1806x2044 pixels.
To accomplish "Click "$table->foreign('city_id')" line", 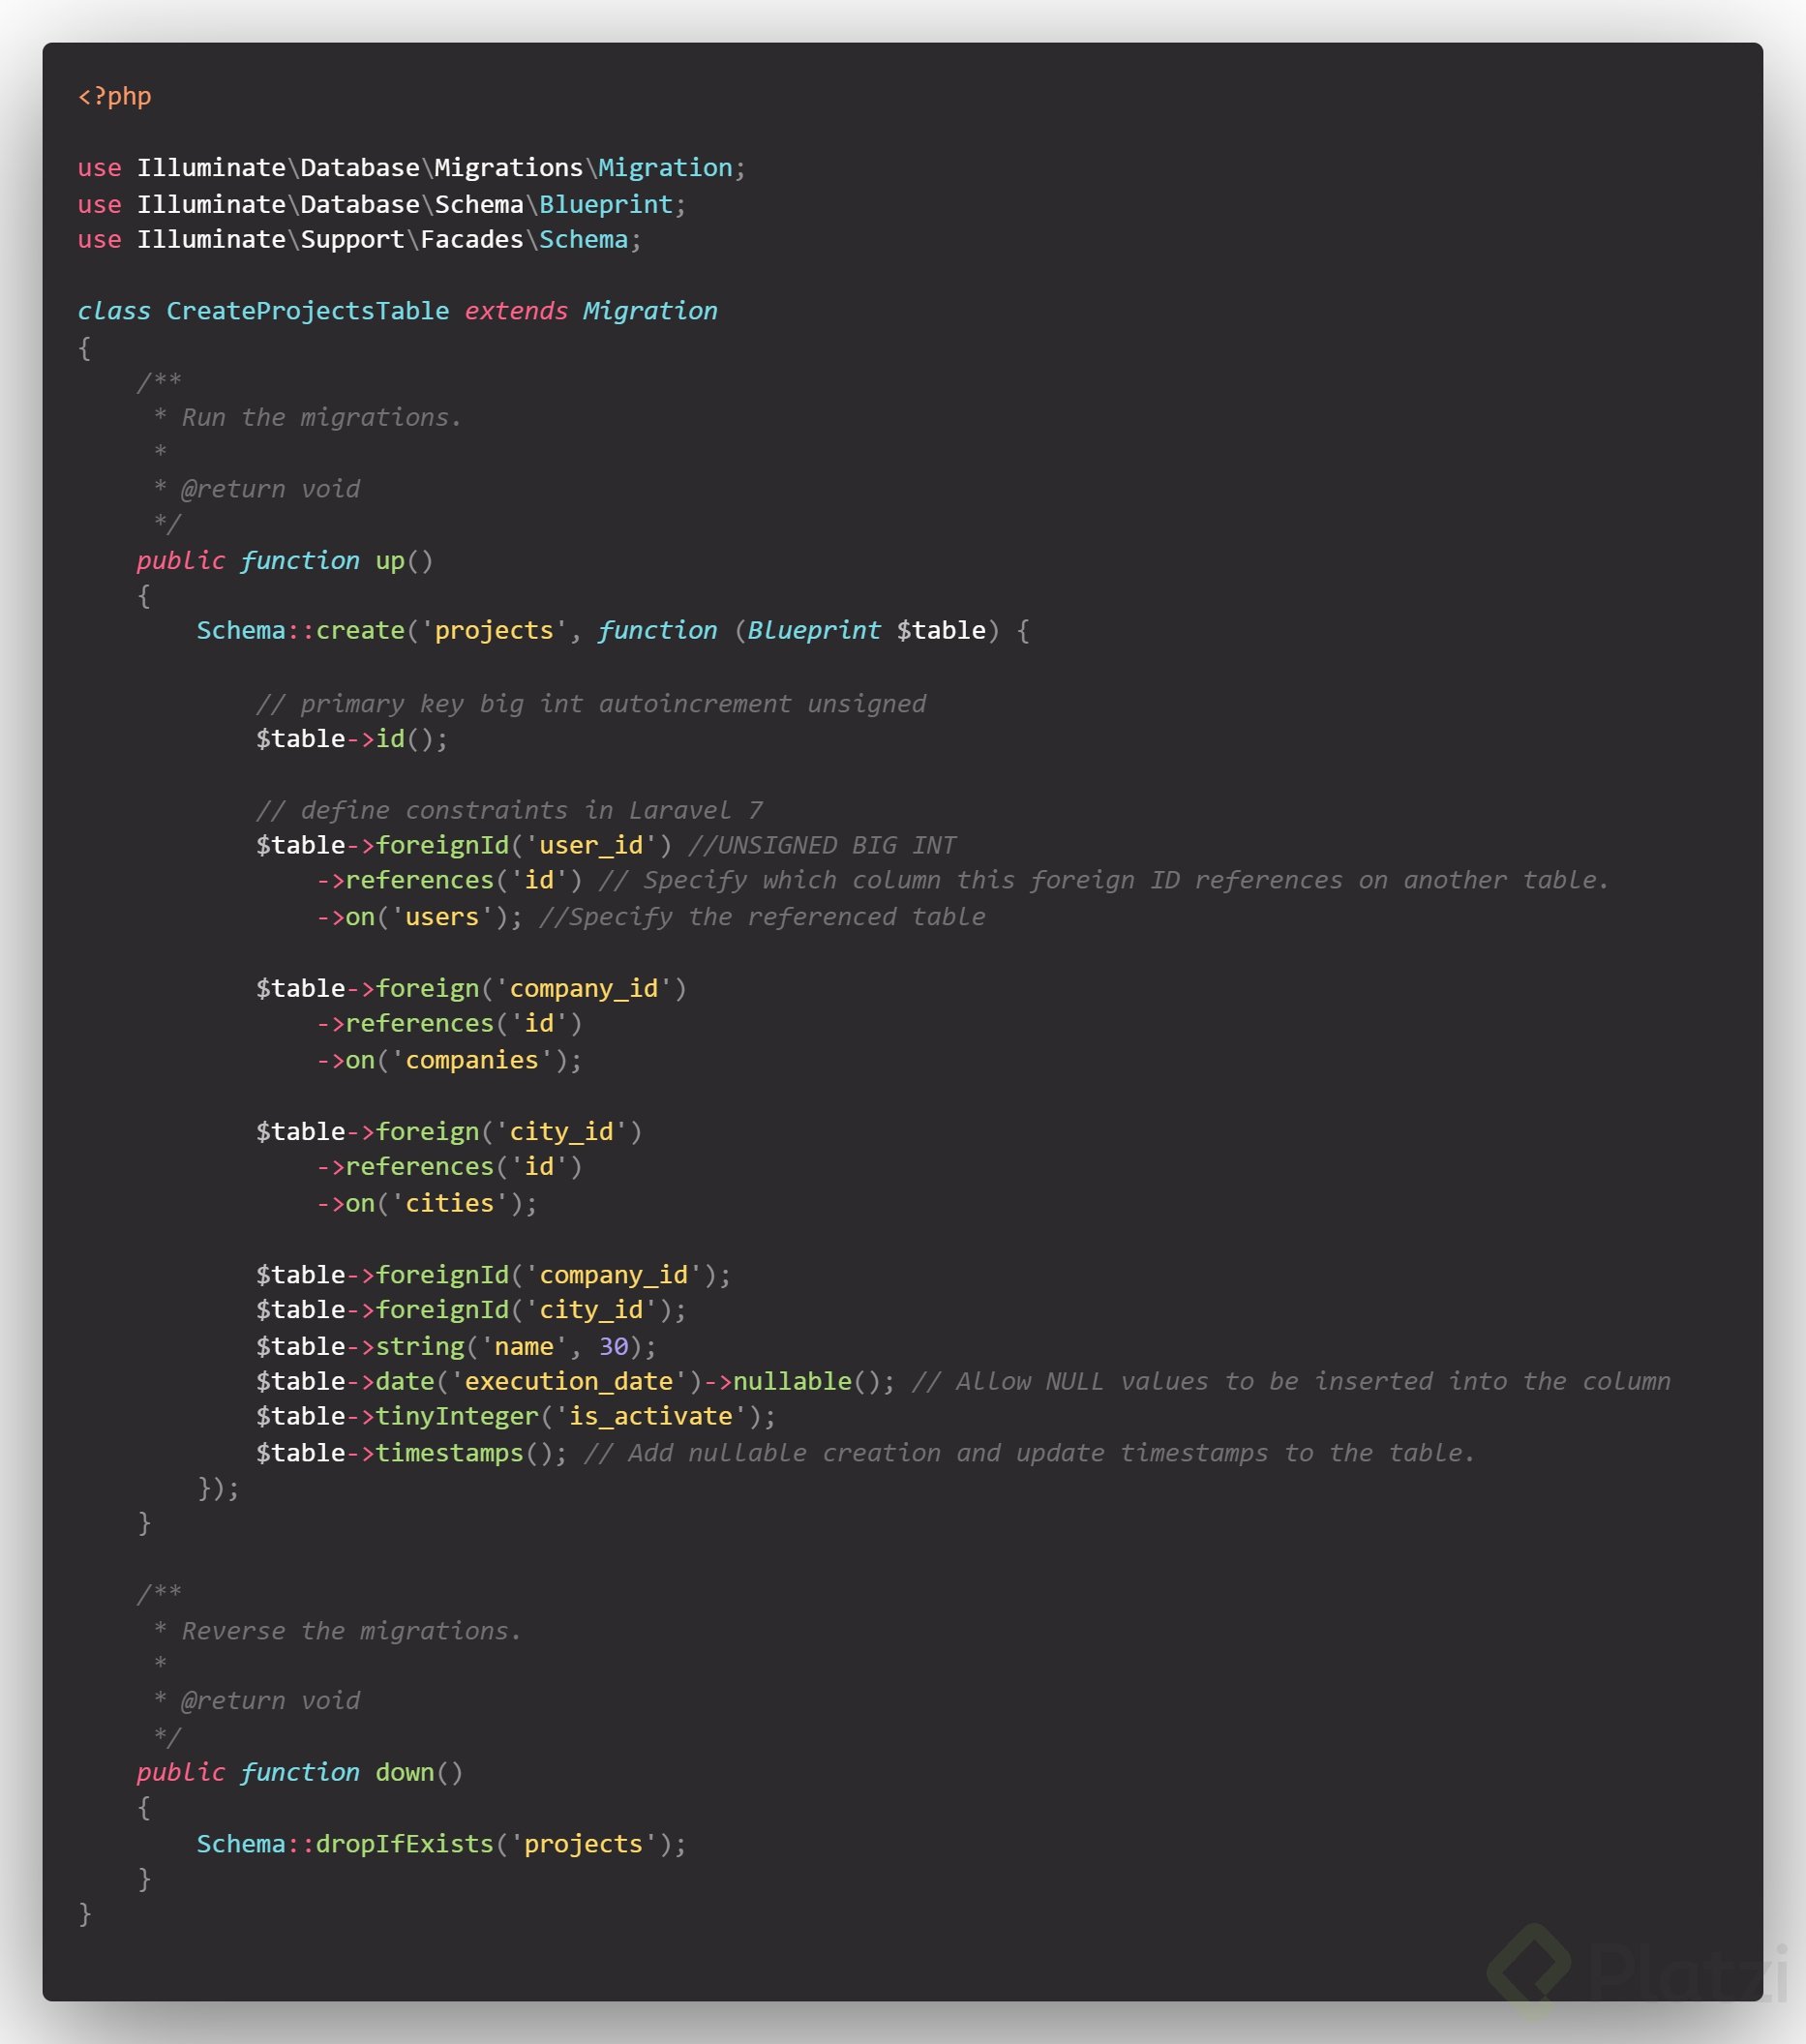I will (x=449, y=1132).
